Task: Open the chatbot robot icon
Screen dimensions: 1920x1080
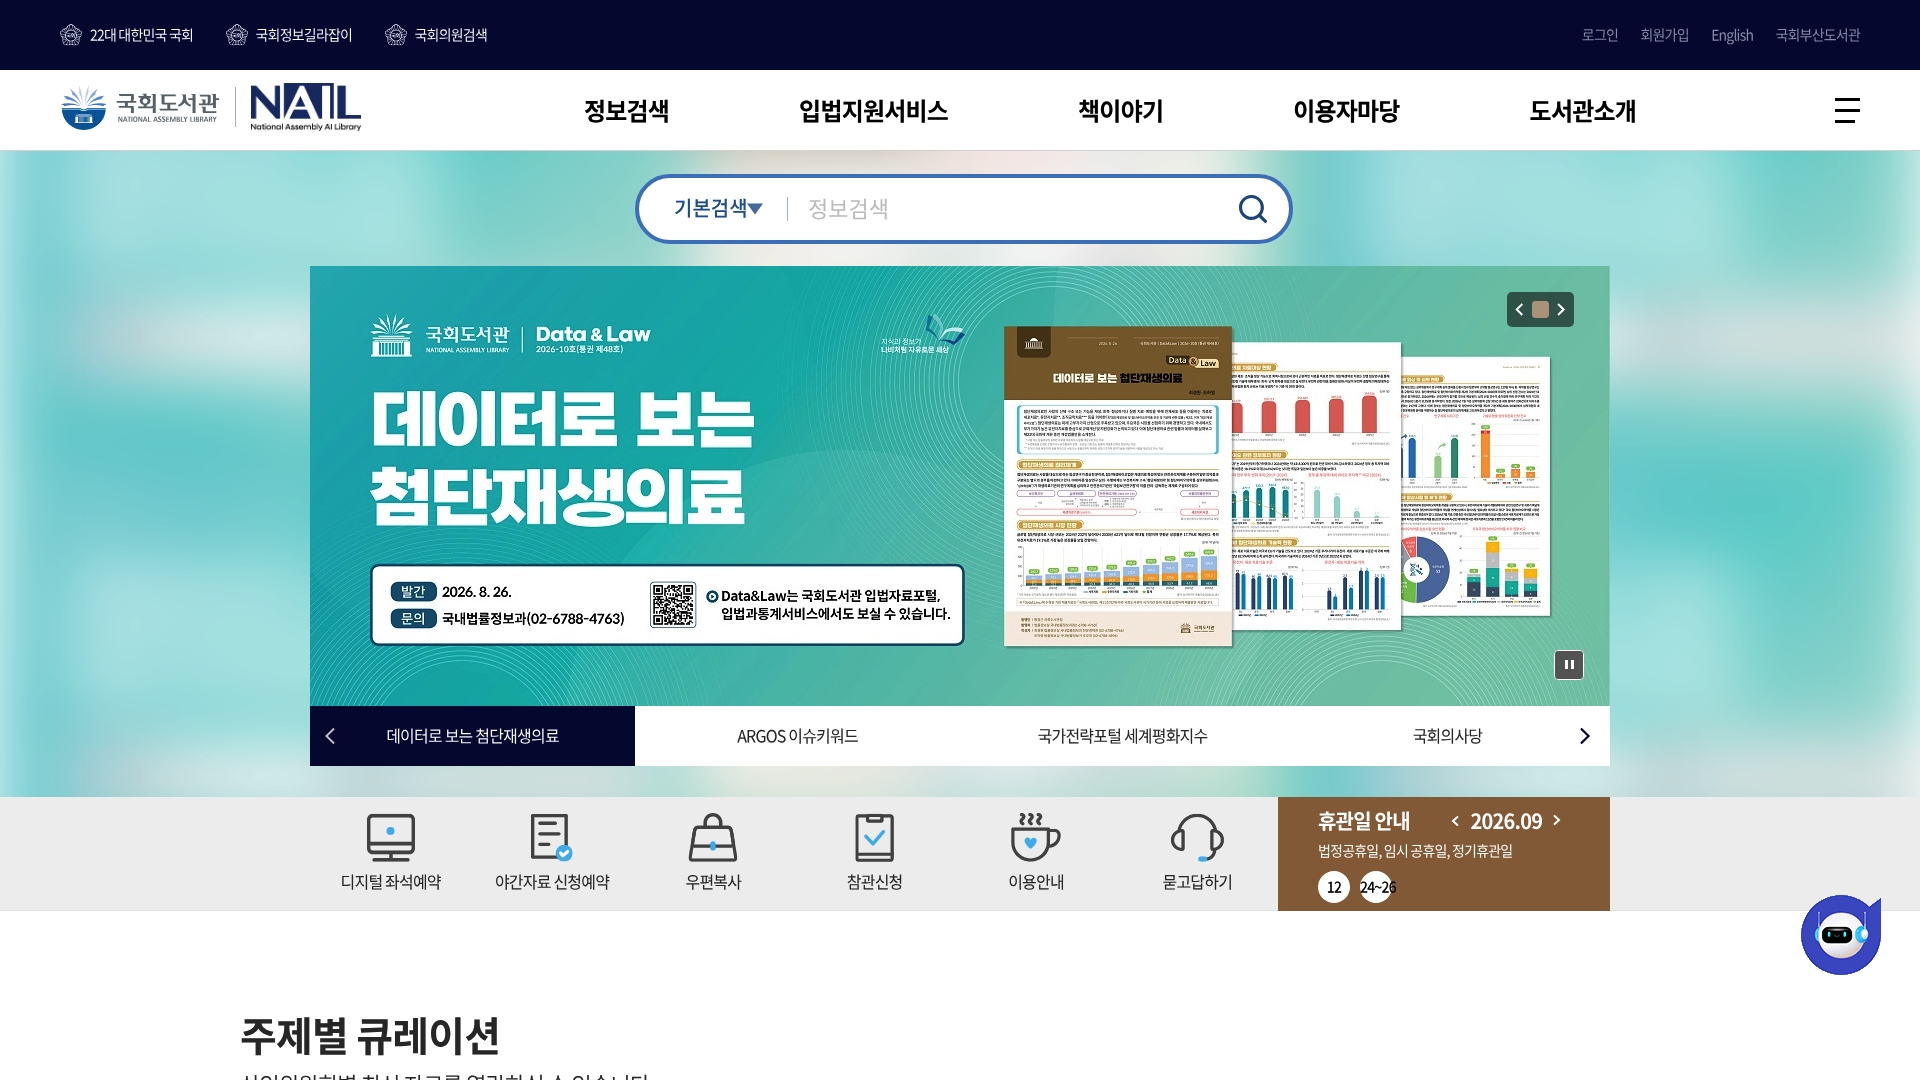Action: click(x=1840, y=935)
